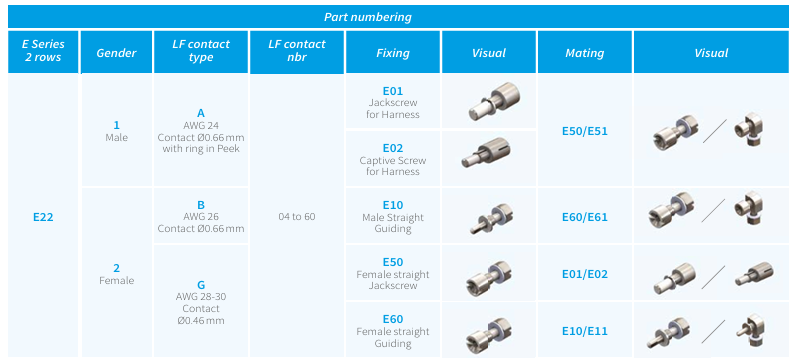The image size is (795, 363).
Task: Click the Mating column header
Action: coord(585,52)
